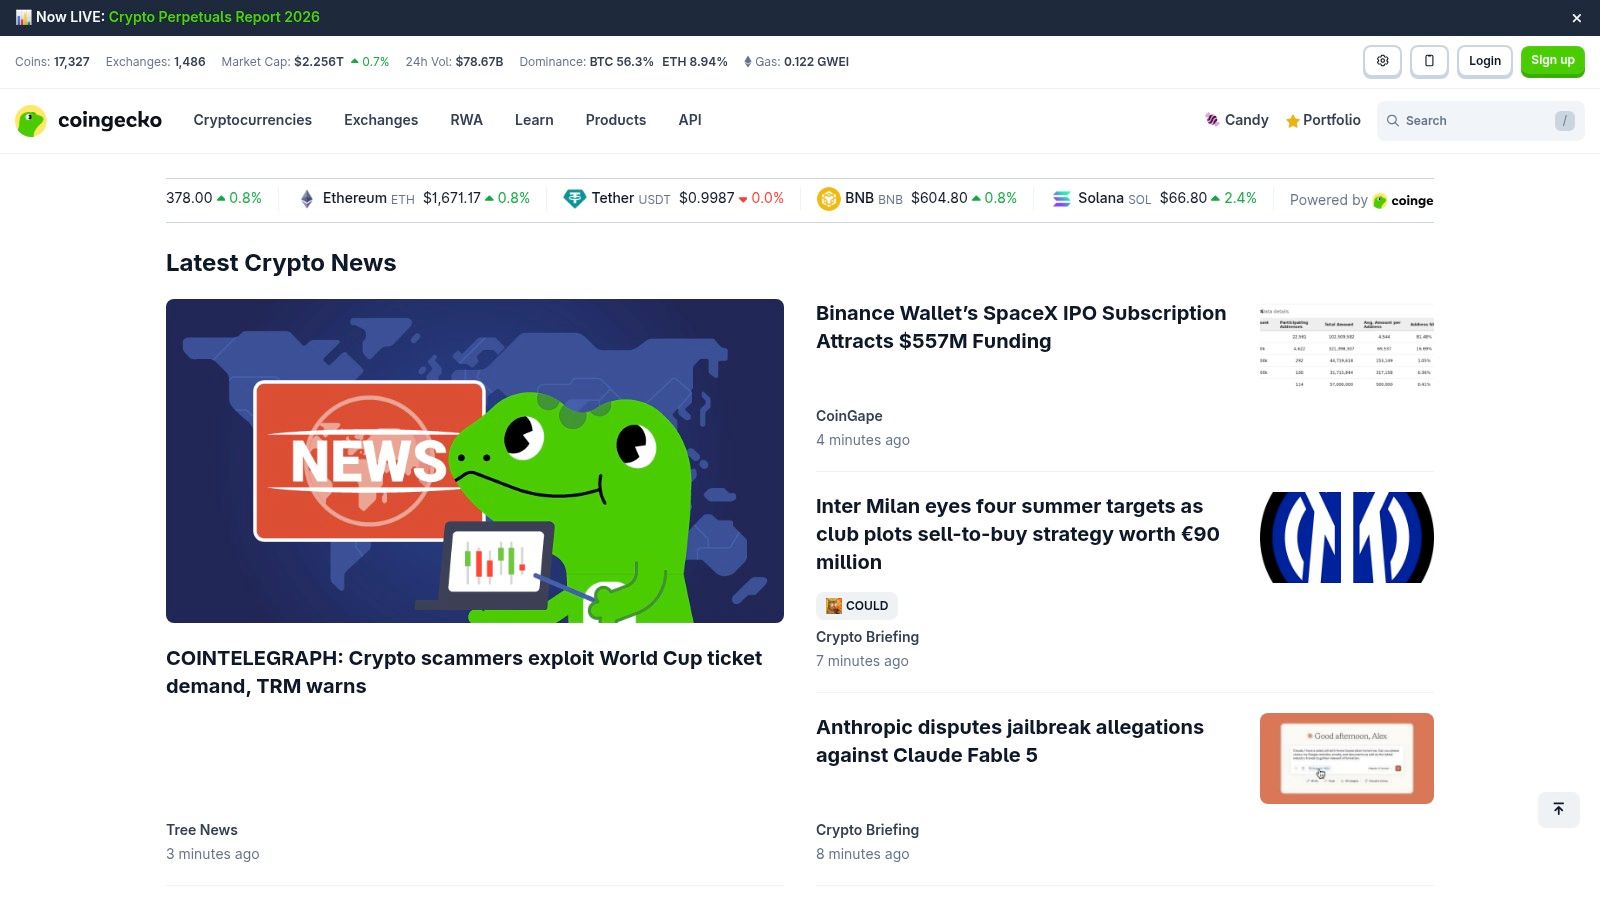Click into the Search field
Screen dimensions: 1600x900
(x=1481, y=121)
